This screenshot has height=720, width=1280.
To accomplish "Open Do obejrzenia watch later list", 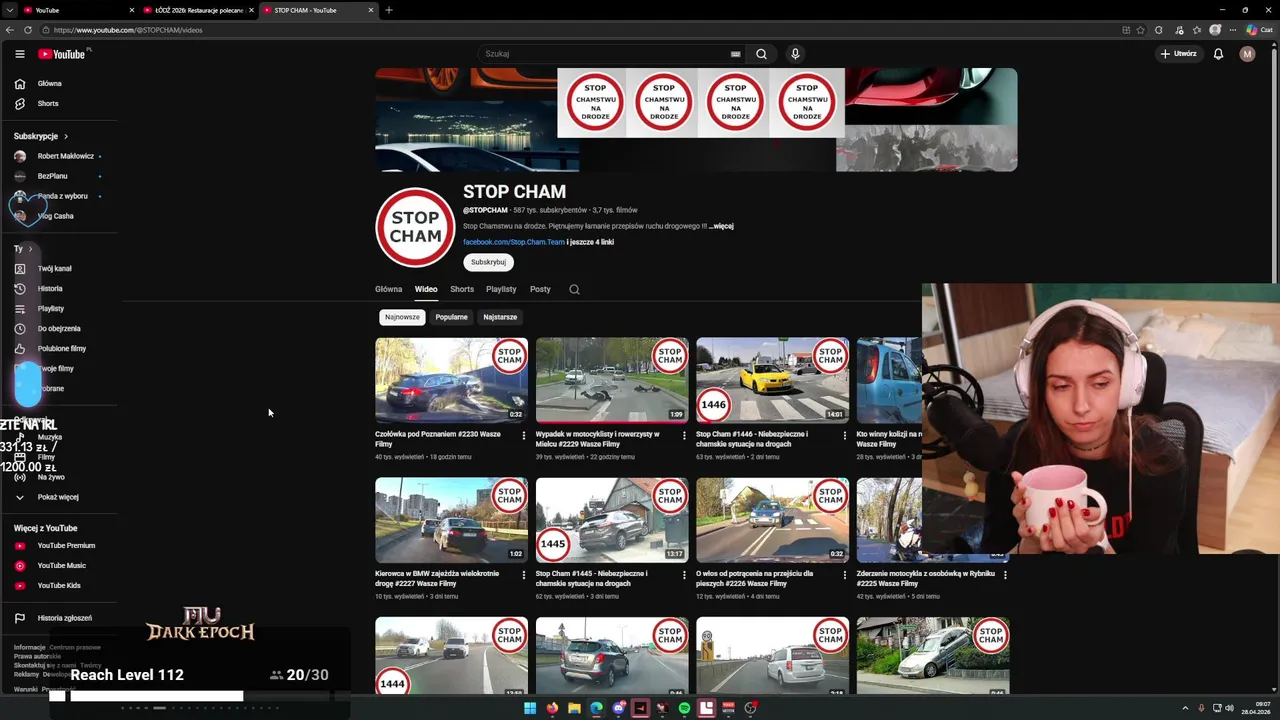I will [58, 329].
